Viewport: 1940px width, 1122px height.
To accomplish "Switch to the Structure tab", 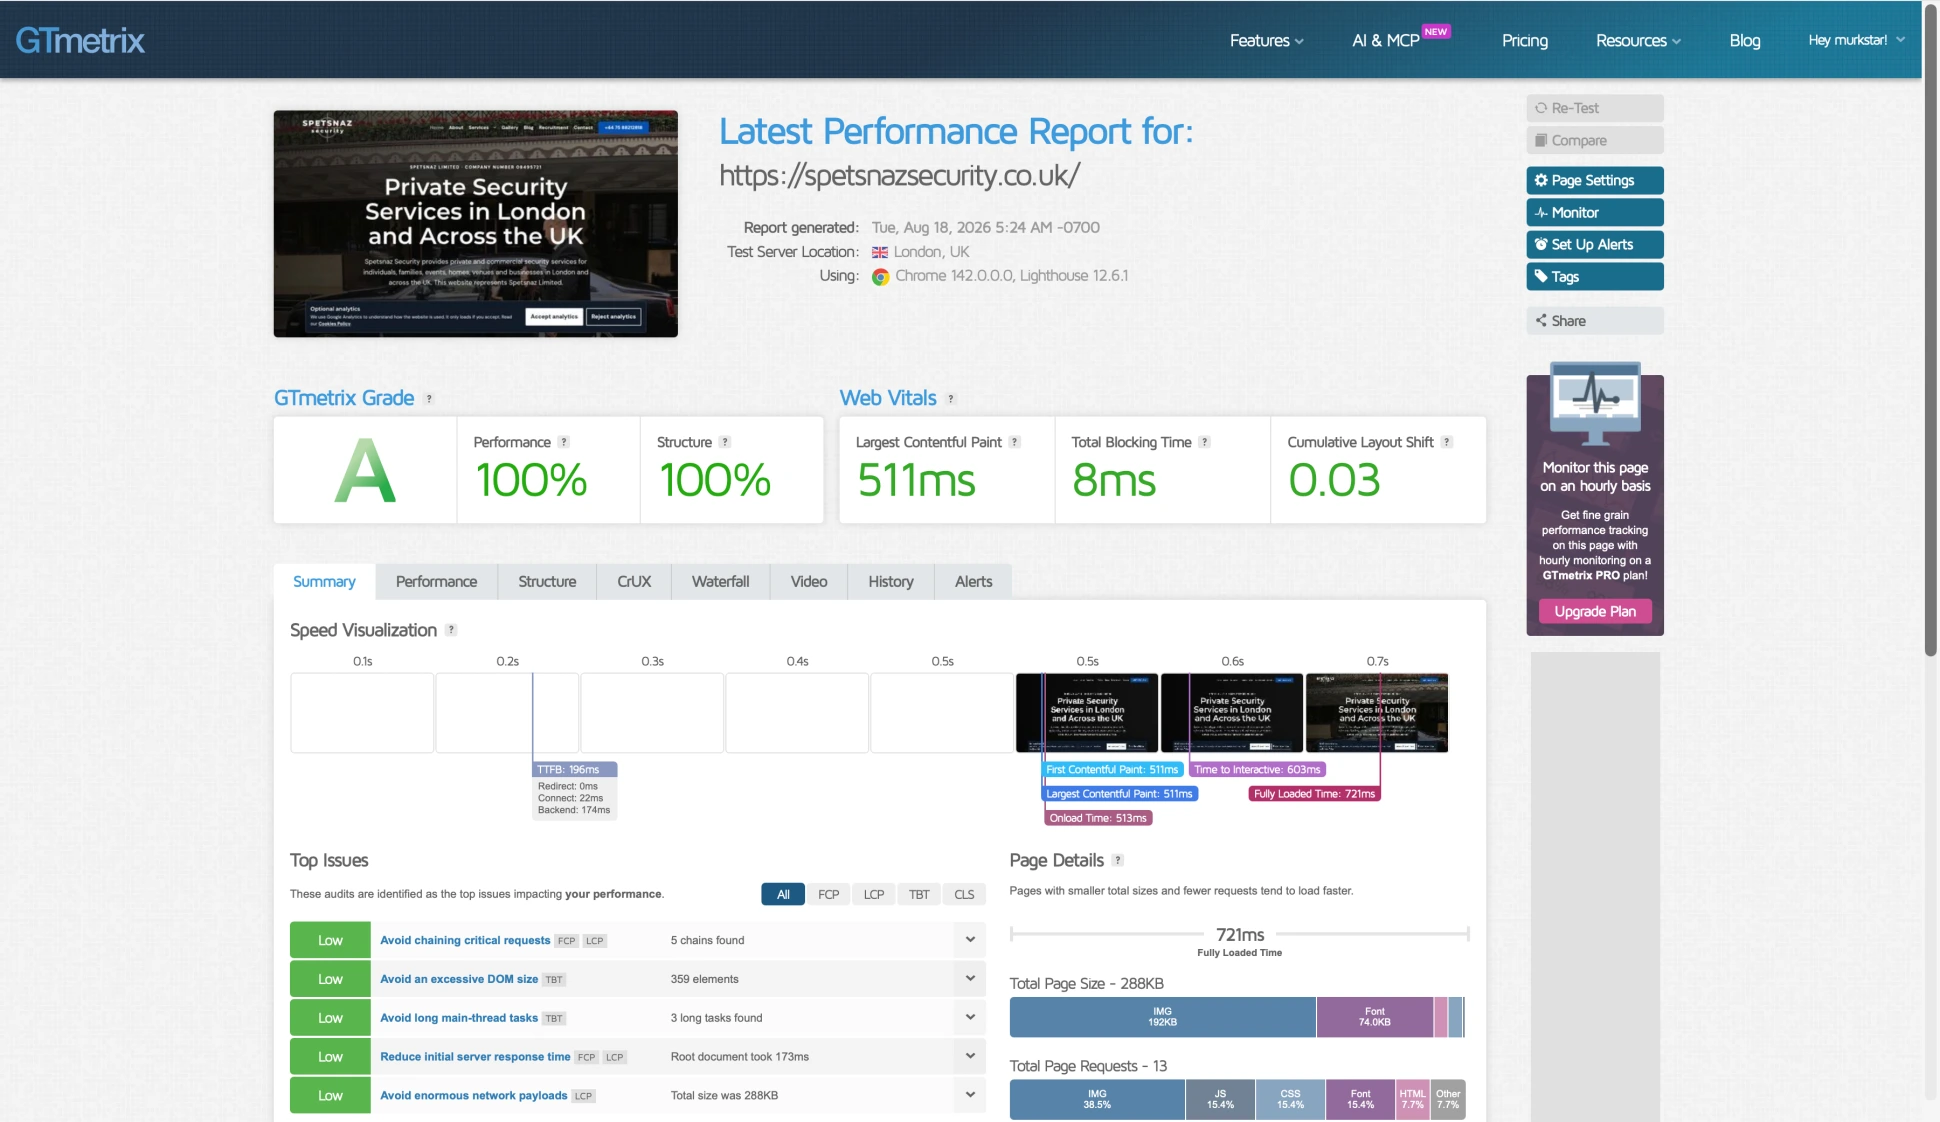I will 547,582.
